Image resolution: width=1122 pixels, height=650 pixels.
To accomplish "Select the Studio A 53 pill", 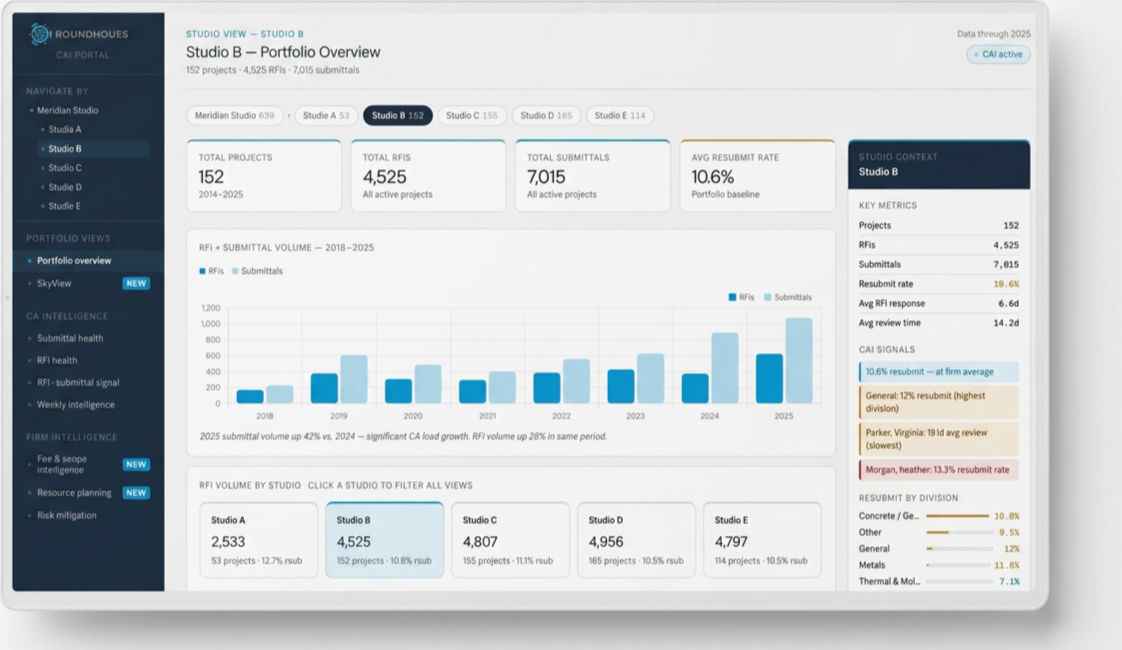I will 326,115.
